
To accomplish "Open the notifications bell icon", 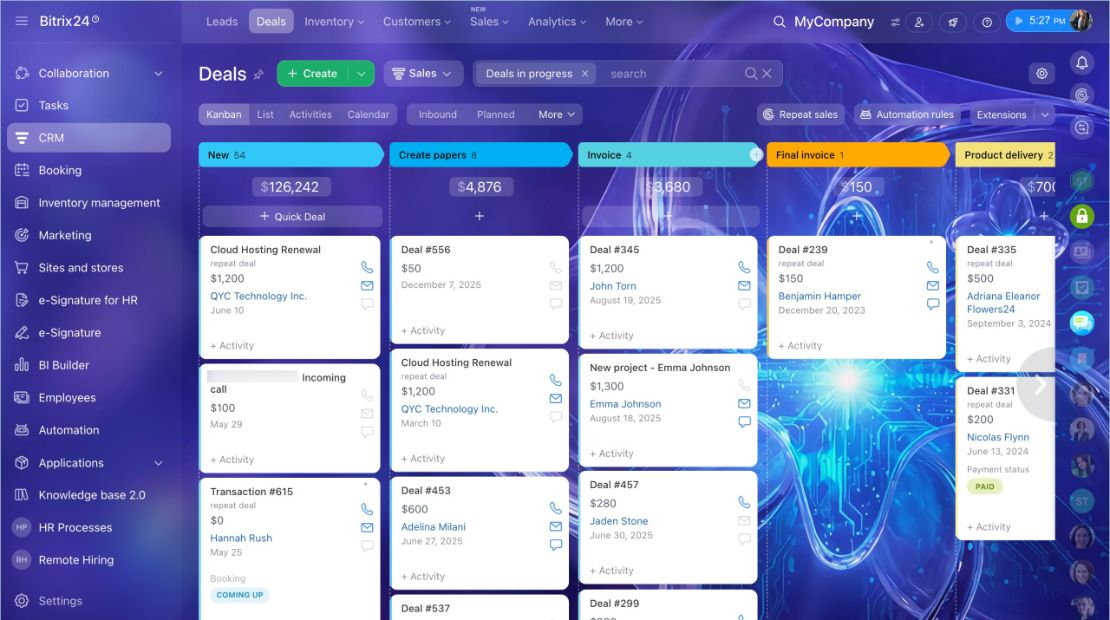I will [1082, 63].
